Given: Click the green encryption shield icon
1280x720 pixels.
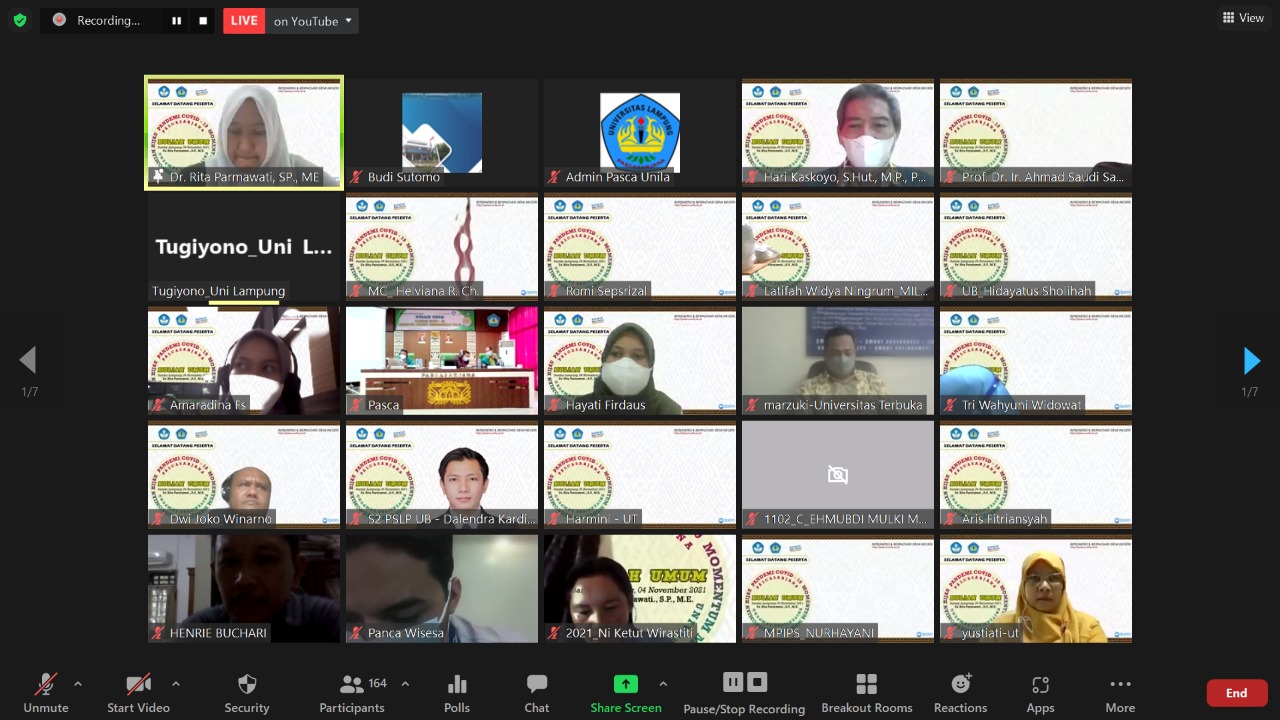Looking at the screenshot, I should (x=20, y=20).
